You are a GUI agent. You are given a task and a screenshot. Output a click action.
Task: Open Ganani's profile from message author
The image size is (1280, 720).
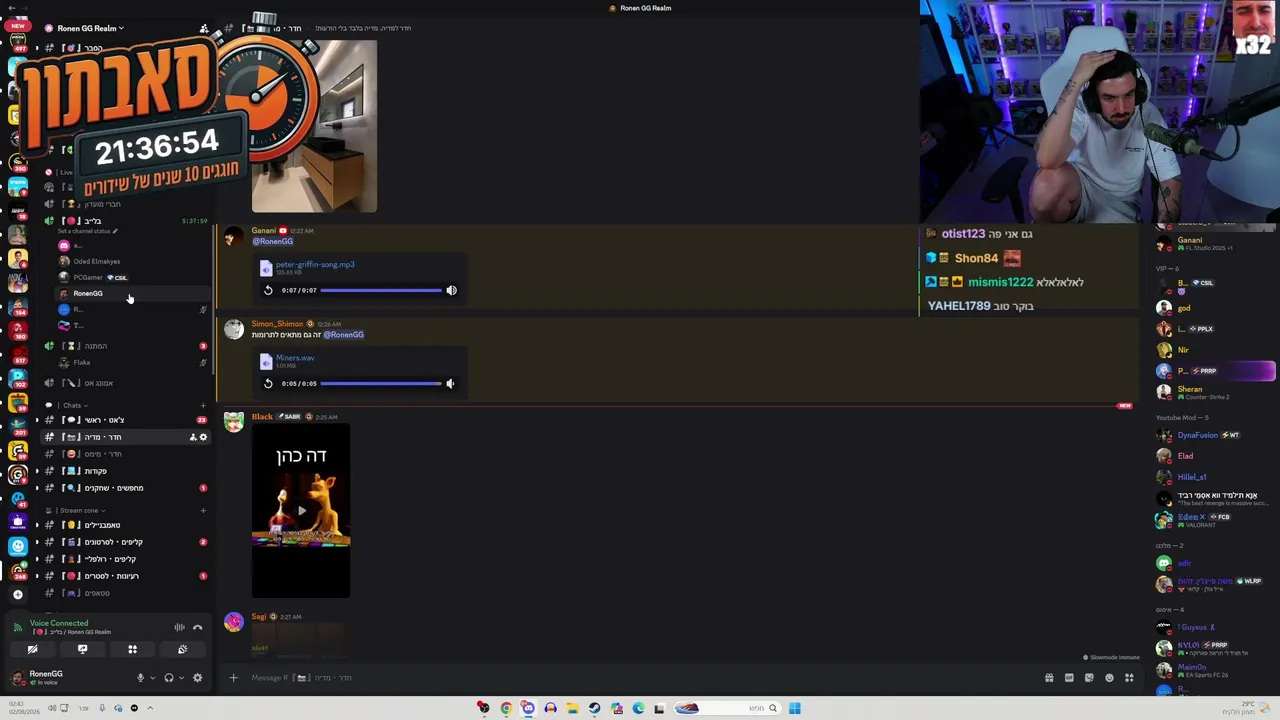point(264,231)
